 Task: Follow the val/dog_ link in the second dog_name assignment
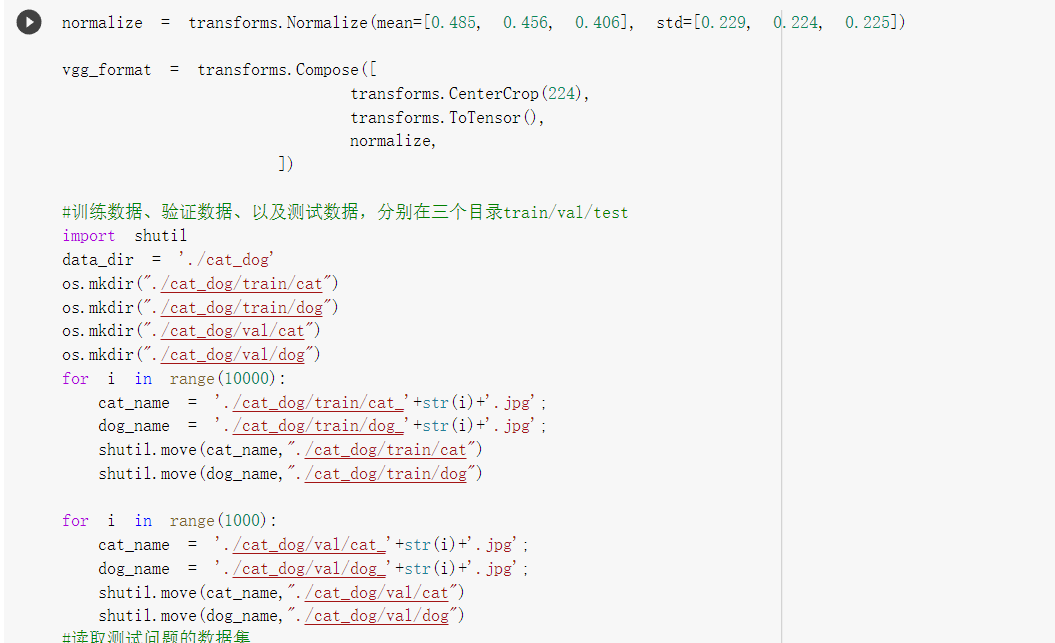[x=309, y=568]
